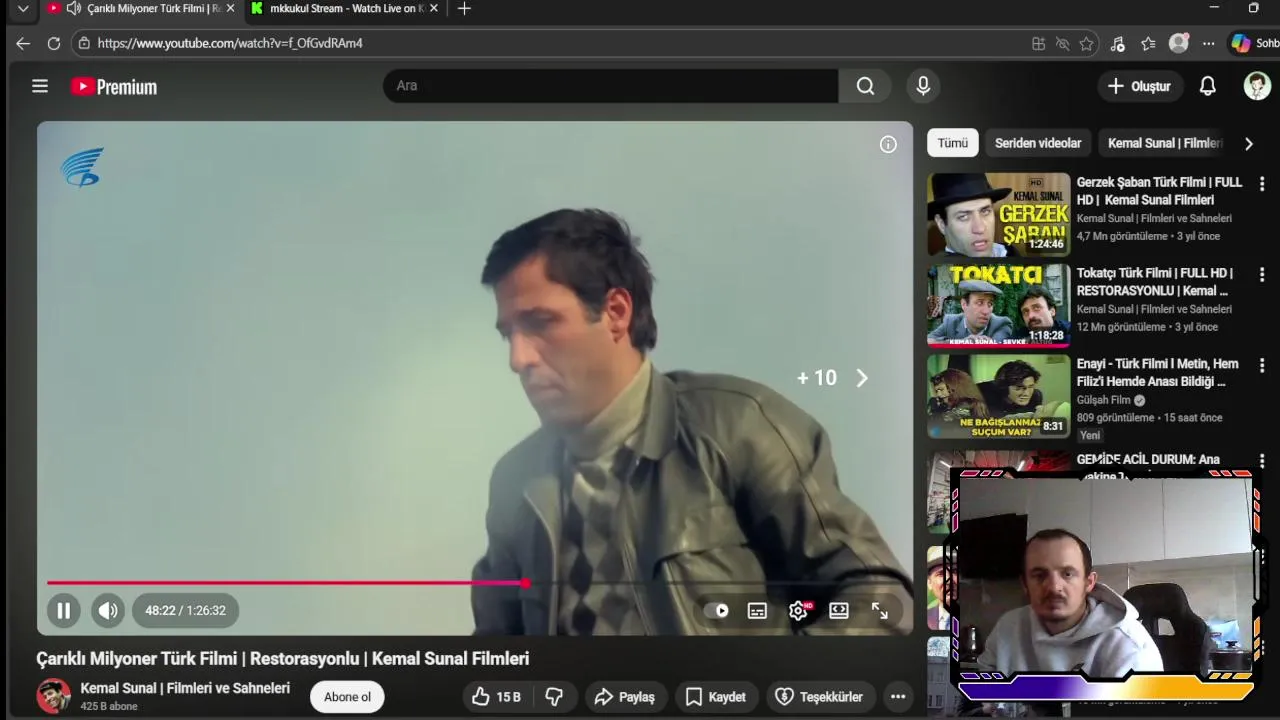Go back with the browser back arrow

[x=23, y=43]
